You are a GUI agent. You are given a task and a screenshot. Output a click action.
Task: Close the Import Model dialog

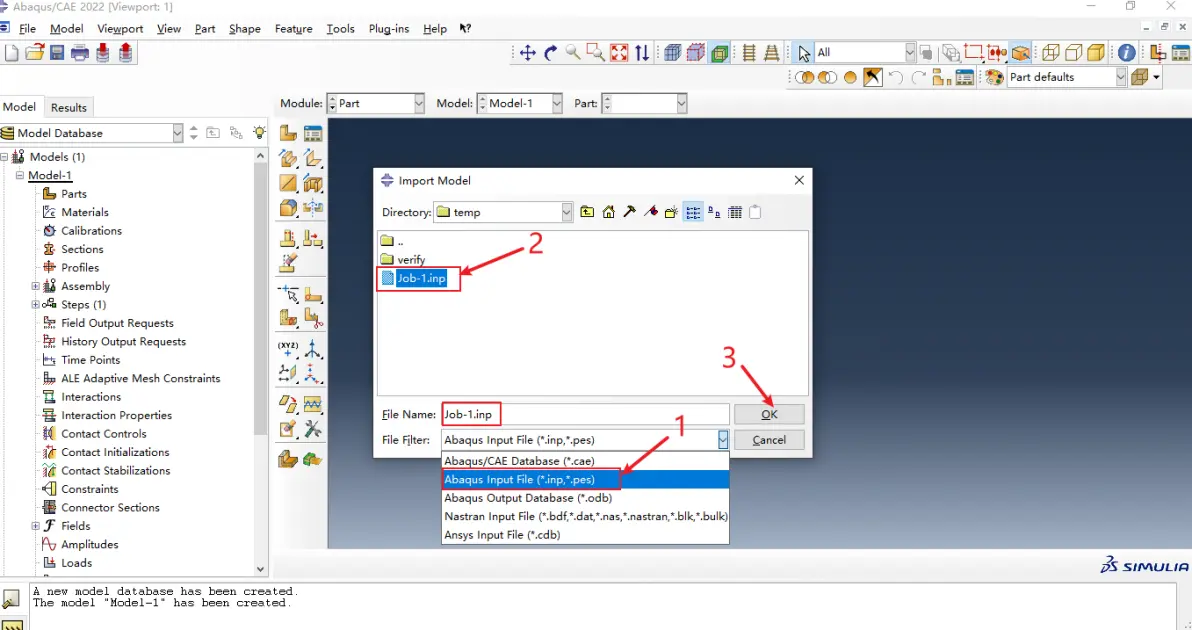(799, 180)
